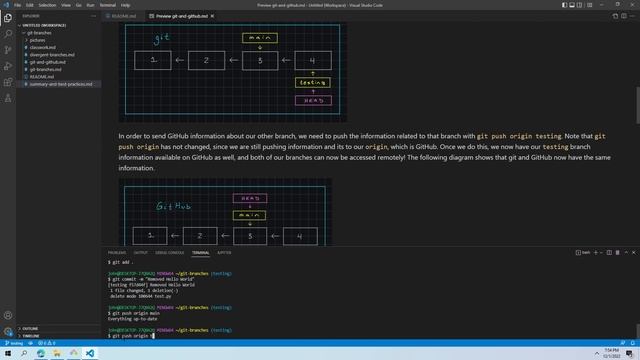
Task: Toggle bottom panel visibility
Action: (x=572, y=5)
